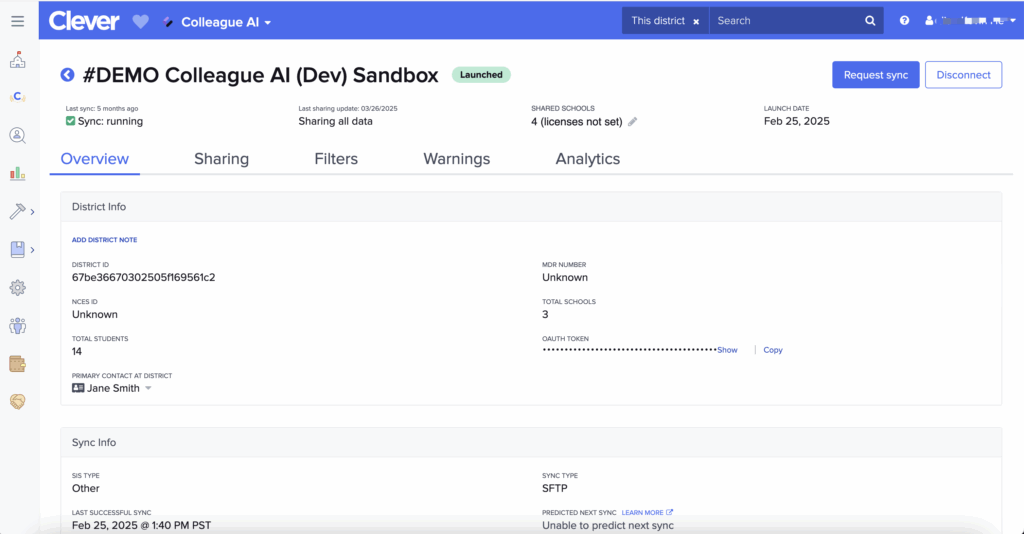Click into the Search input field
1024x534 pixels.
[785, 21]
